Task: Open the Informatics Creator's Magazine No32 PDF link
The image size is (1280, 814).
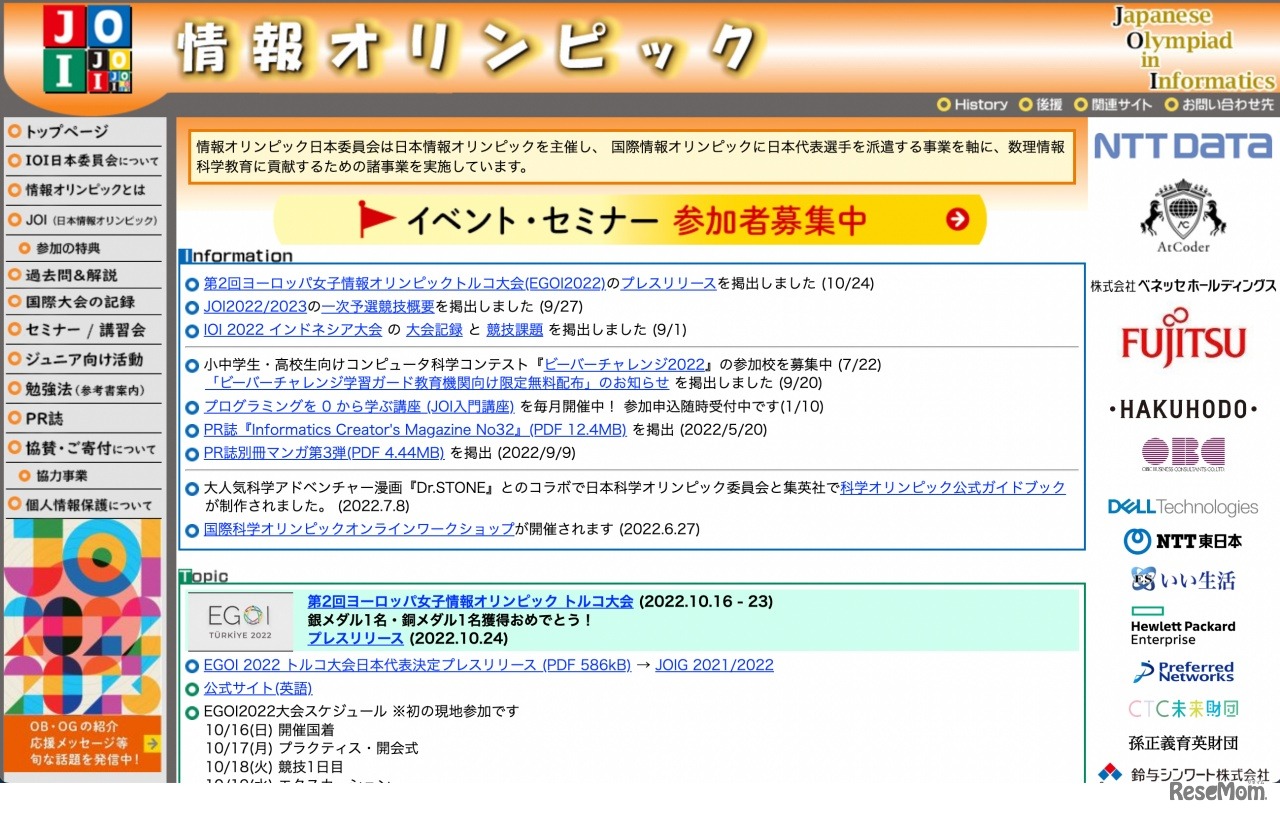Action: [x=415, y=429]
